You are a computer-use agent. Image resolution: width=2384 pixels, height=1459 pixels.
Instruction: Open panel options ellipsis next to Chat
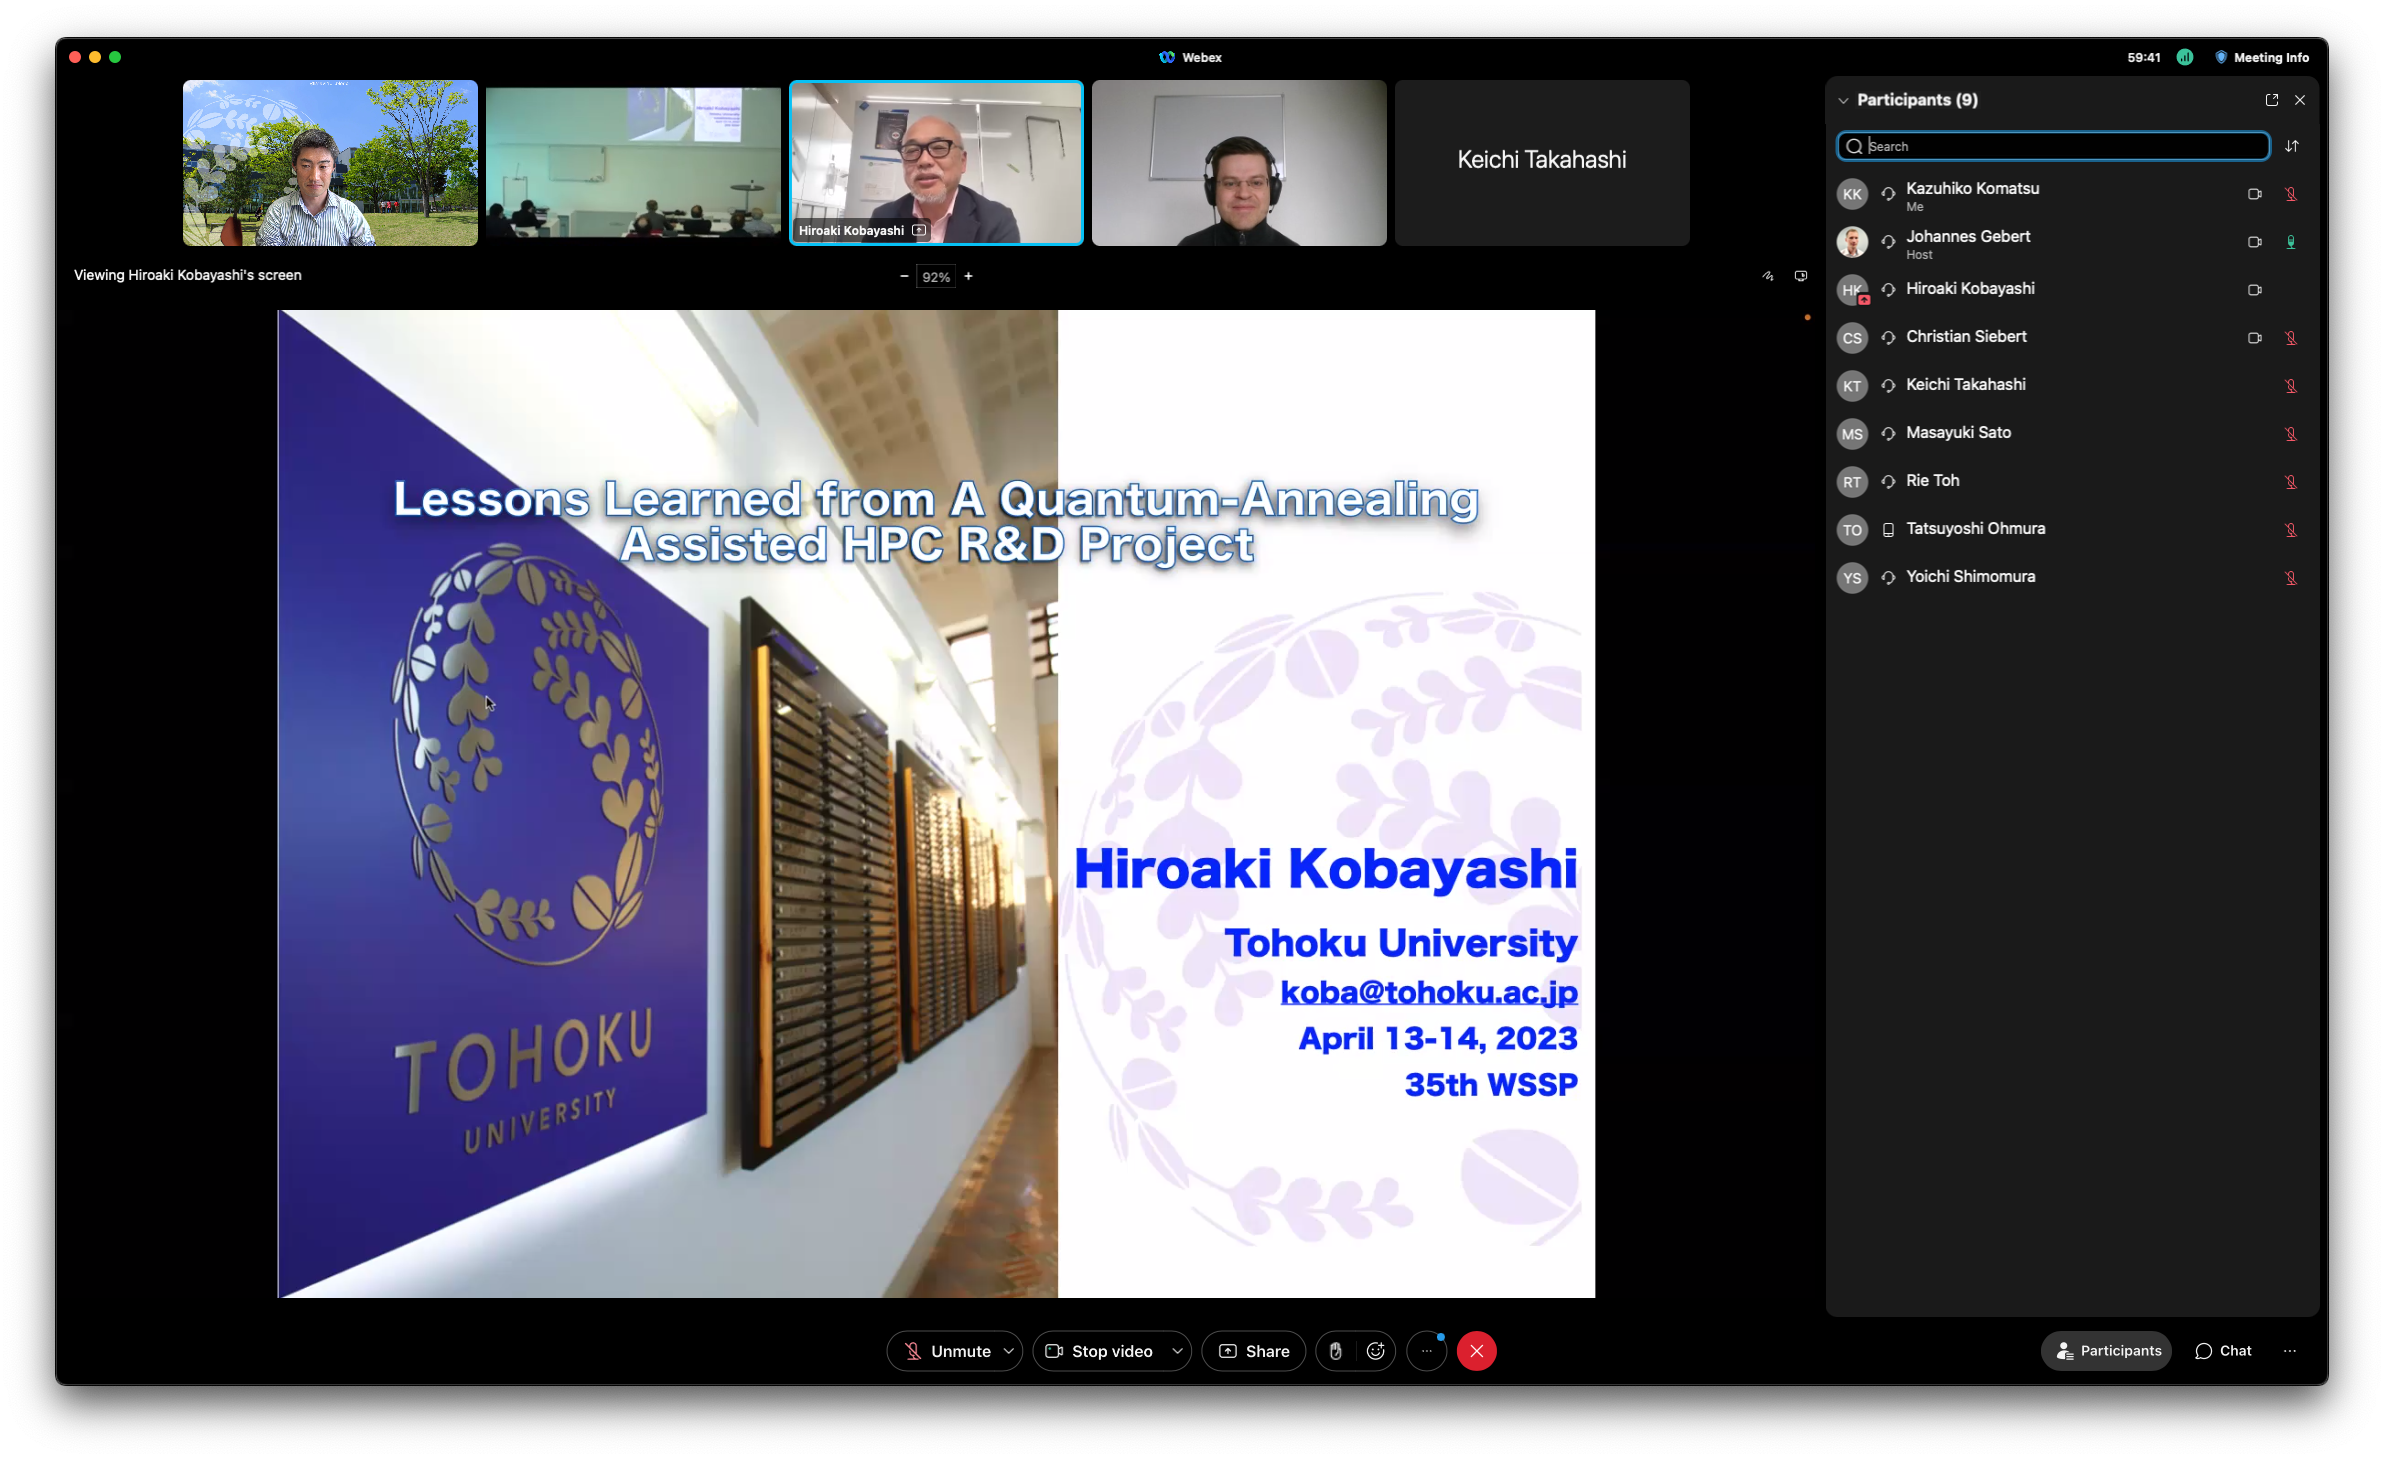point(2290,1351)
